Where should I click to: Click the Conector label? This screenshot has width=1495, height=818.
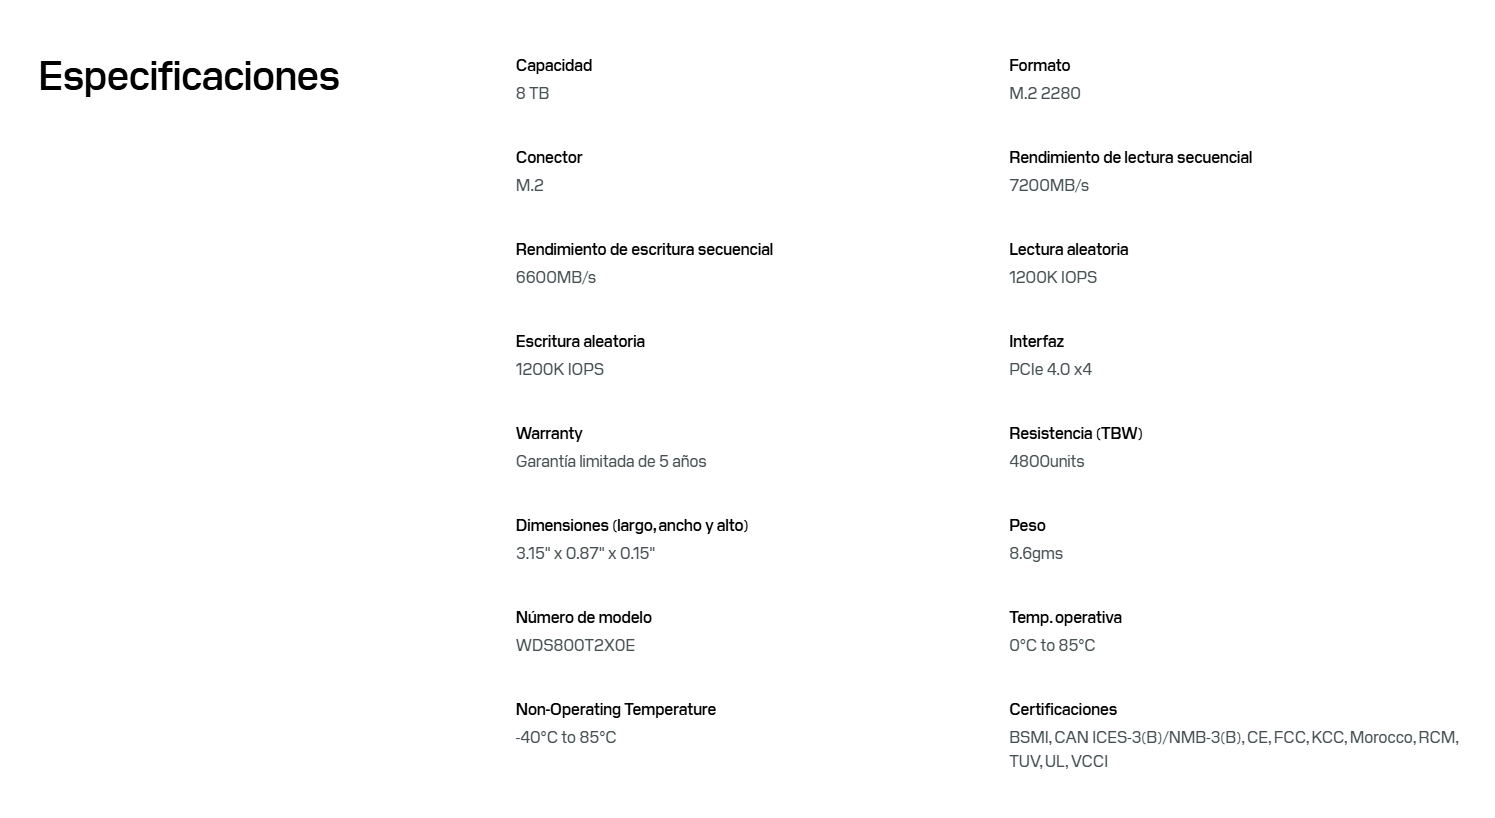coord(549,157)
